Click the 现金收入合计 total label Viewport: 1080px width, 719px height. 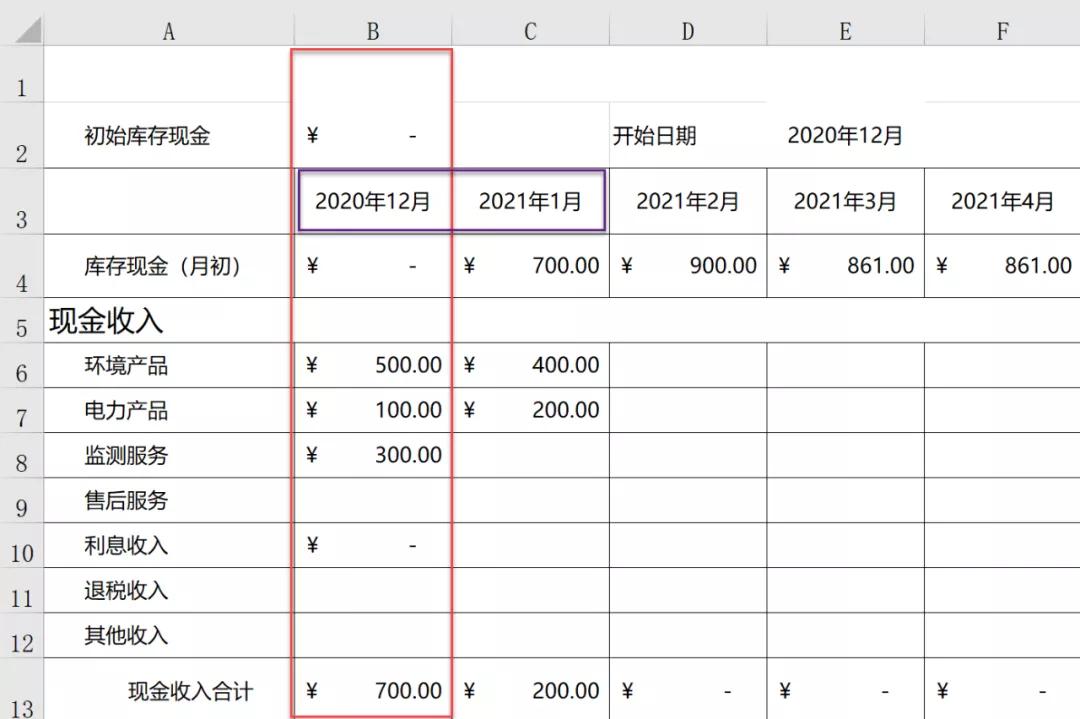[x=190, y=691]
